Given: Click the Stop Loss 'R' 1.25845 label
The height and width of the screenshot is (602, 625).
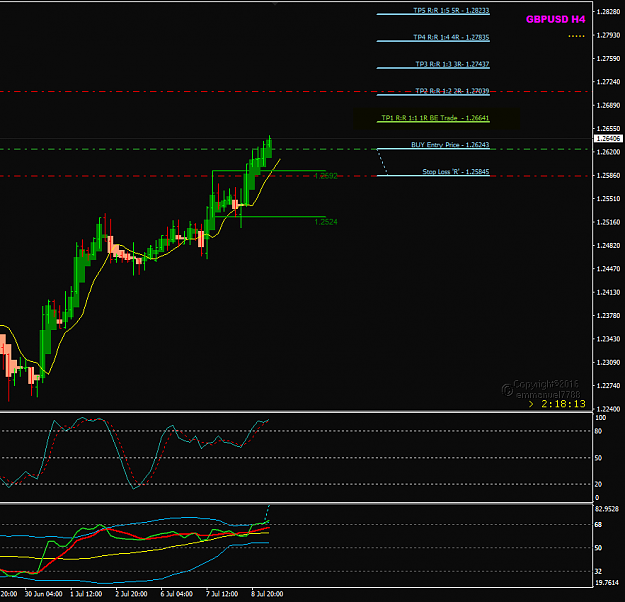Looking at the screenshot, I should pos(456,171).
